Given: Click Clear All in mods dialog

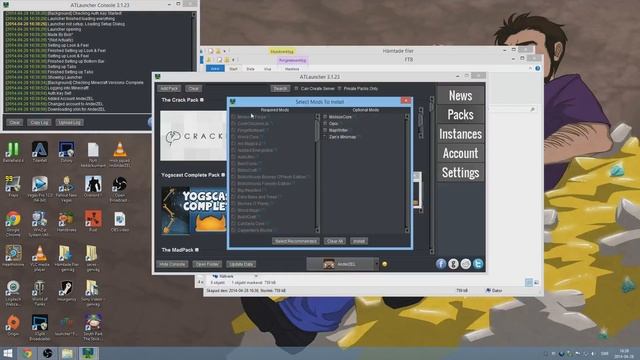Looking at the screenshot, I should [335, 241].
